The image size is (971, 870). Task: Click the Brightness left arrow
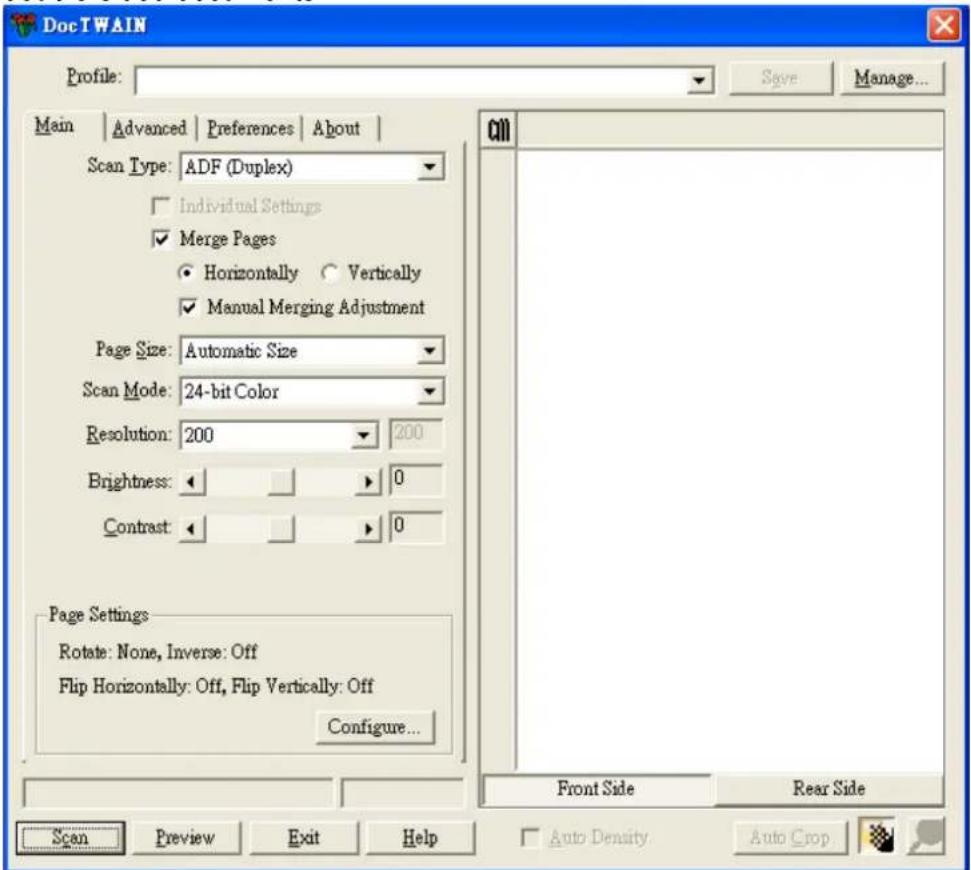pos(192,481)
